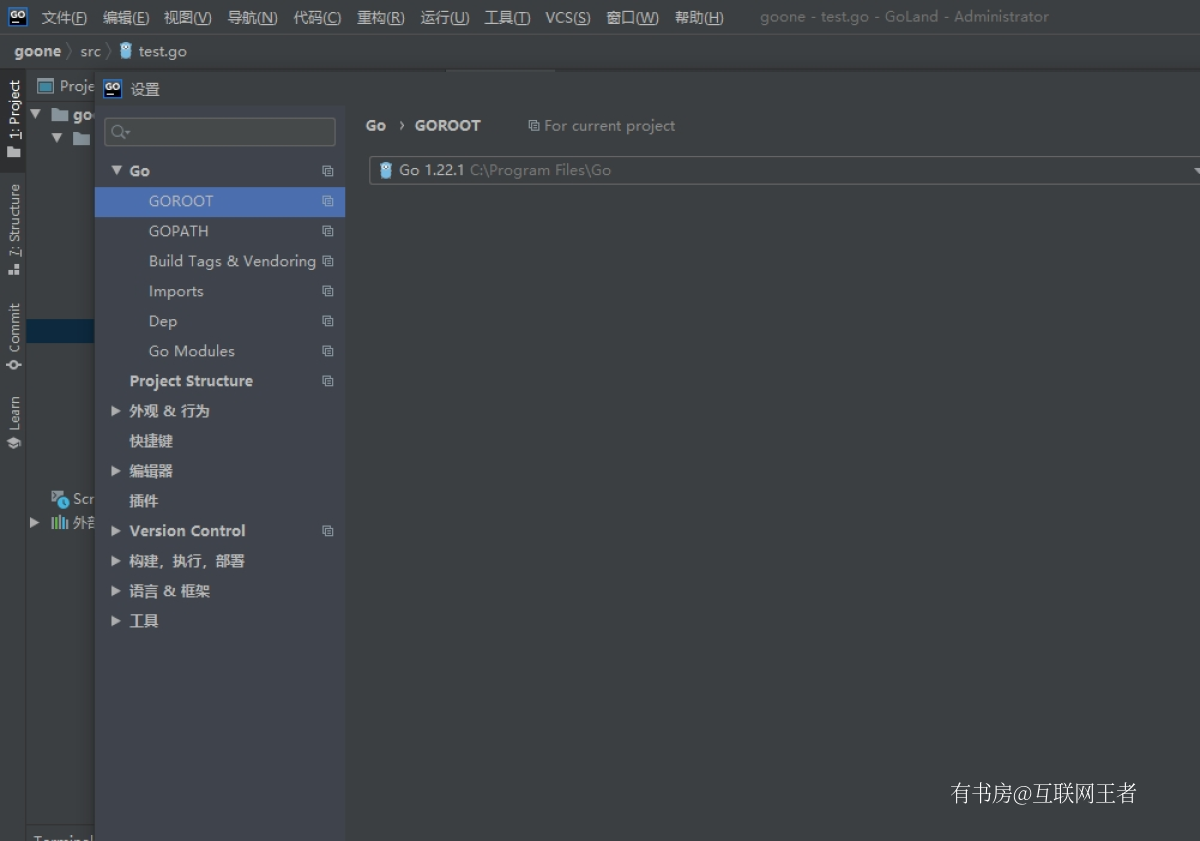
Task: Click project-level icon beside Go Modules
Action: pos(327,351)
